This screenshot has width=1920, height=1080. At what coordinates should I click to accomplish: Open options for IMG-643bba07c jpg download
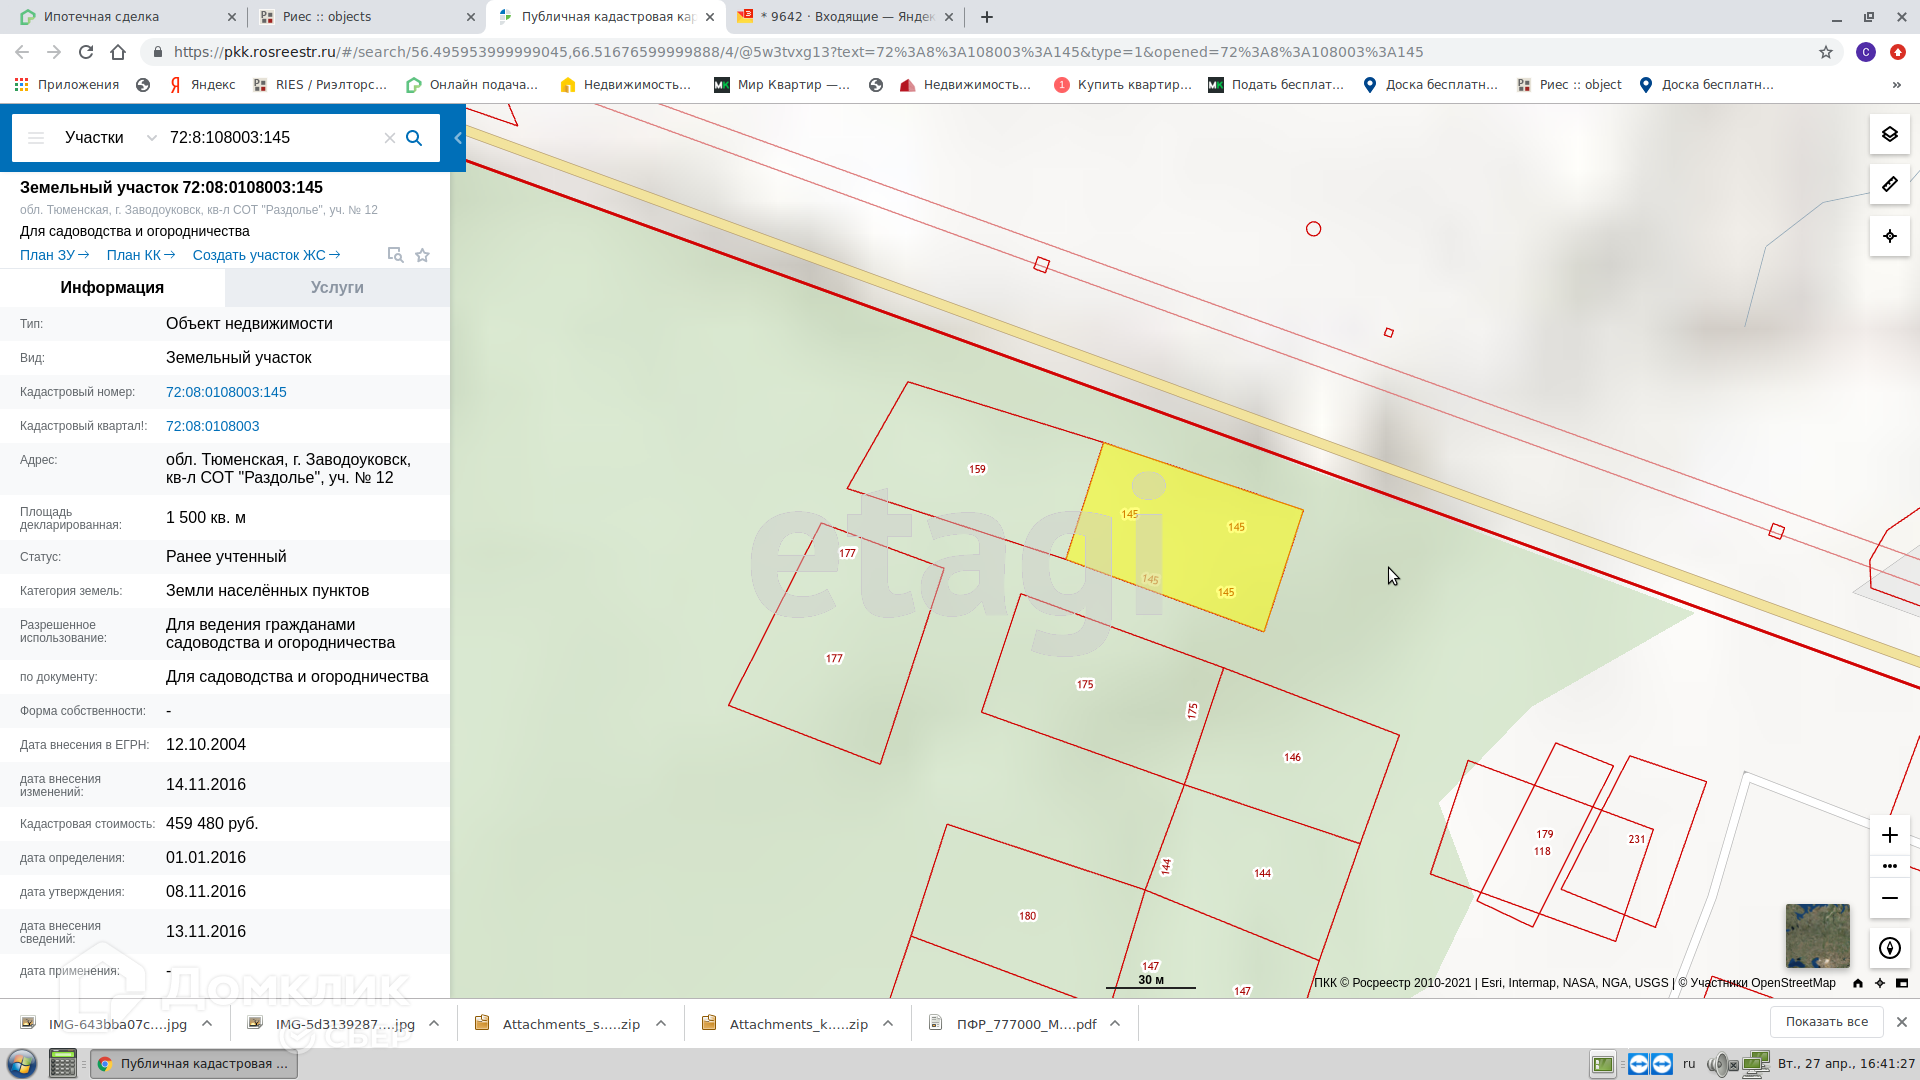[207, 1023]
